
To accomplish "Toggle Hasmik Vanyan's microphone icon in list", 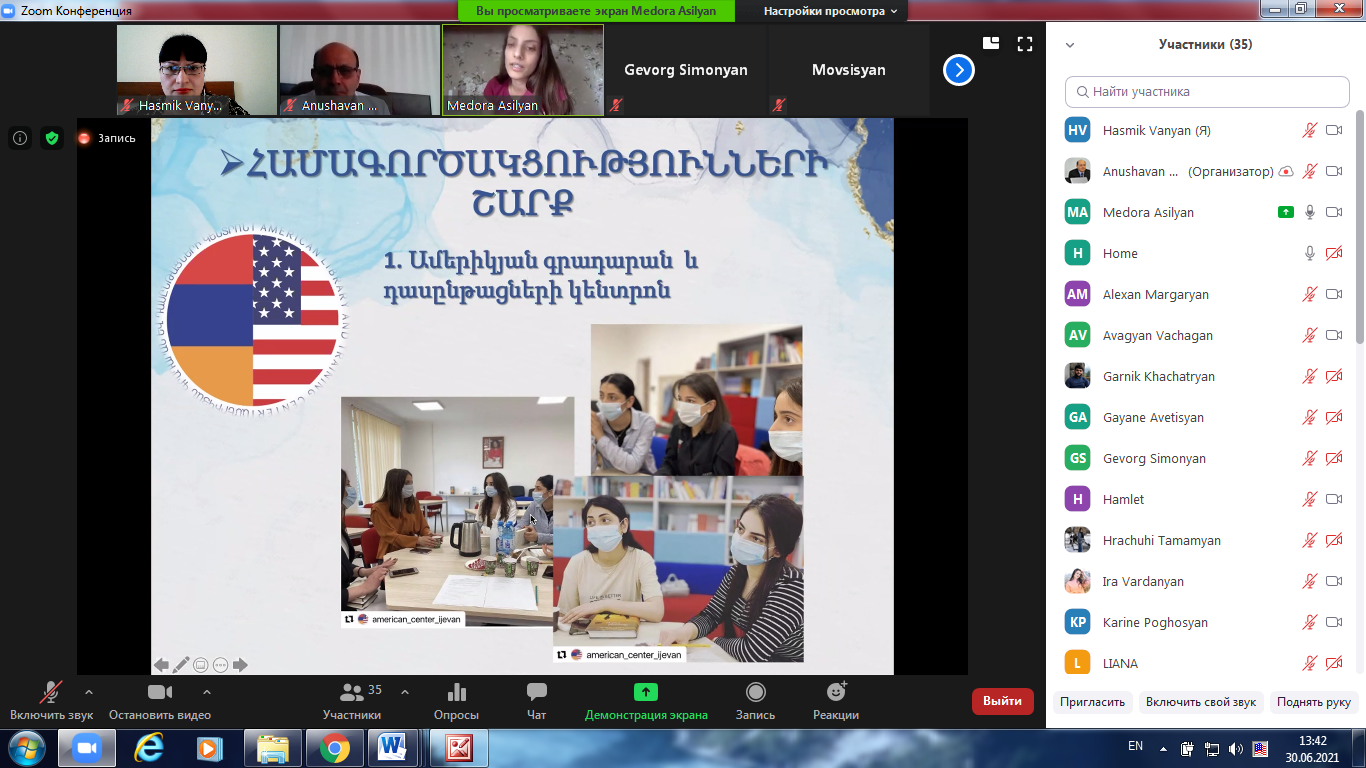I will point(1310,130).
